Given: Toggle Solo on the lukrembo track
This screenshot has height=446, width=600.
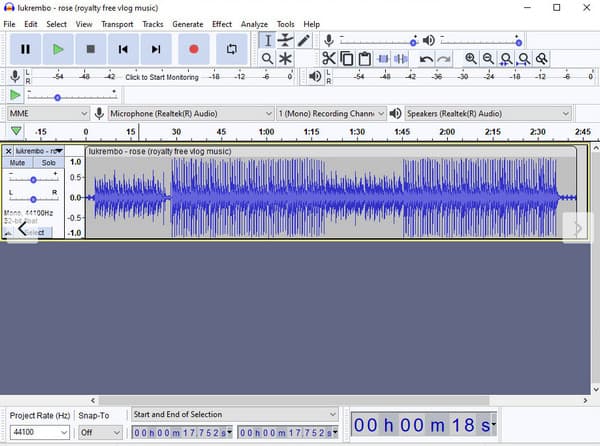Looking at the screenshot, I should click(49, 163).
